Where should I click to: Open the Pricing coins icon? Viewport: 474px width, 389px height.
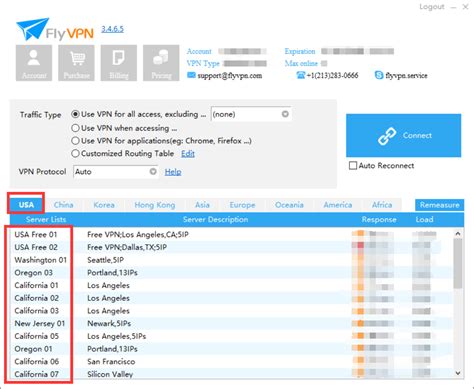point(161,63)
